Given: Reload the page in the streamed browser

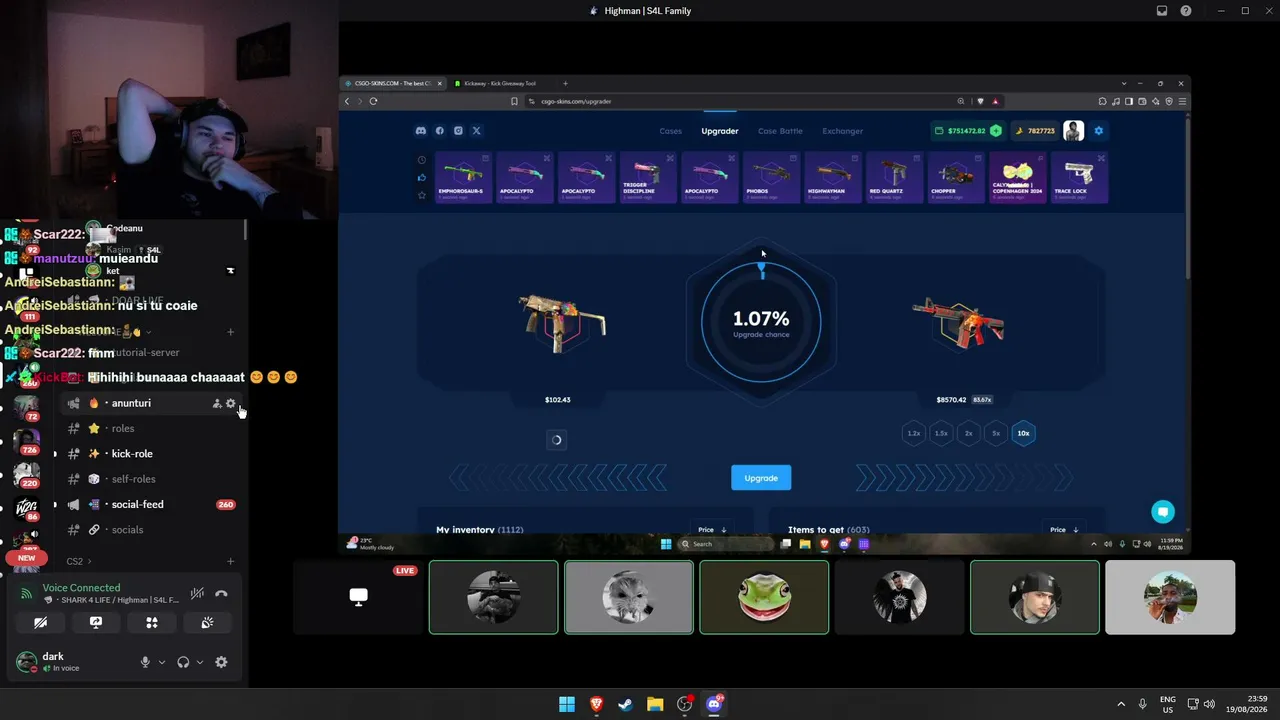Looking at the screenshot, I should pos(373,101).
